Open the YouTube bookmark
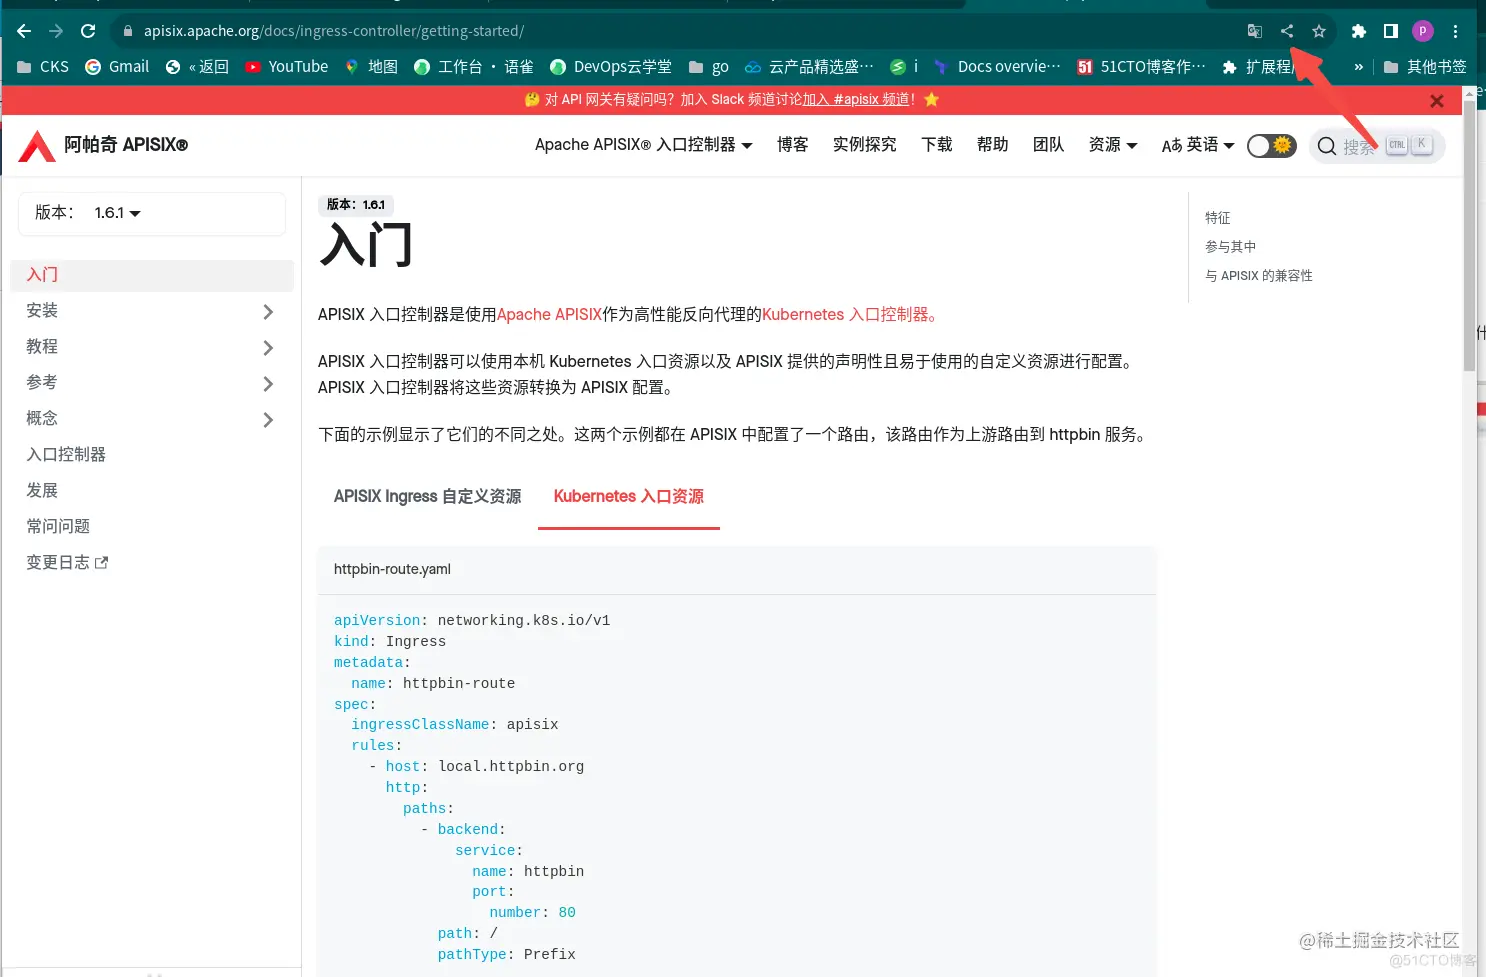The image size is (1486, 977). 287,67
